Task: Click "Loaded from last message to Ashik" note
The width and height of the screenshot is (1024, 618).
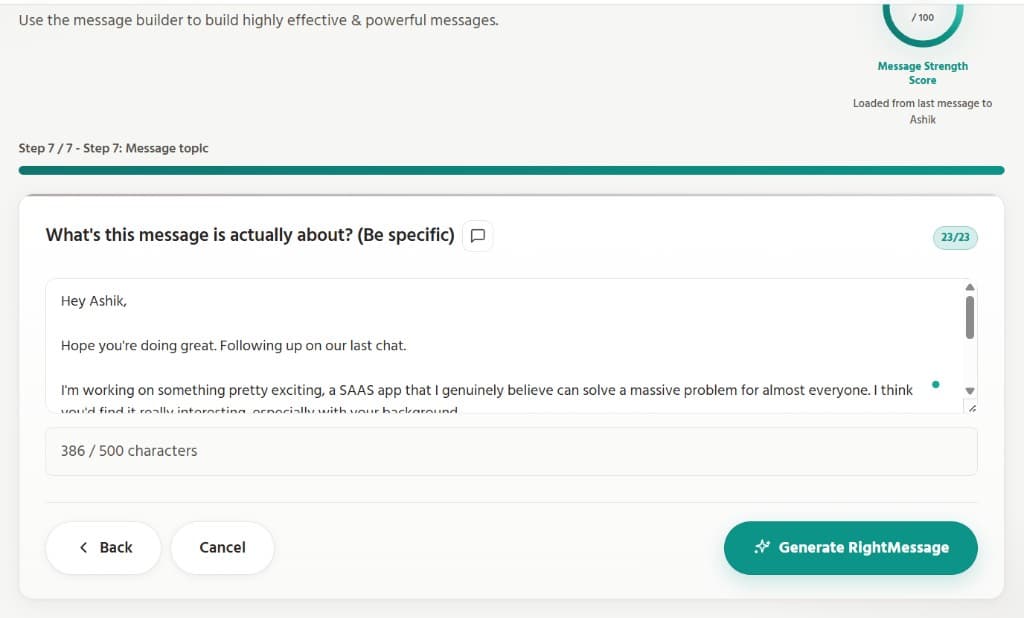Action: (922, 111)
